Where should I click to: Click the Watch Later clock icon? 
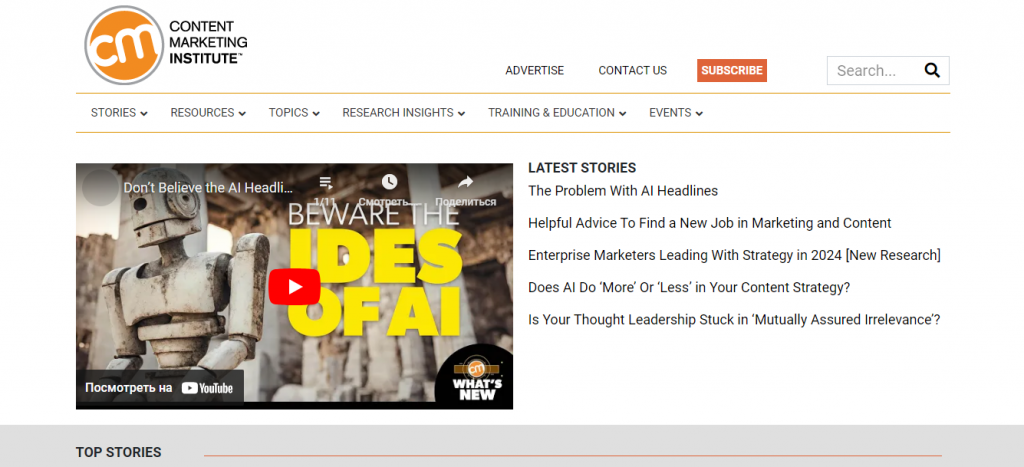click(x=389, y=182)
